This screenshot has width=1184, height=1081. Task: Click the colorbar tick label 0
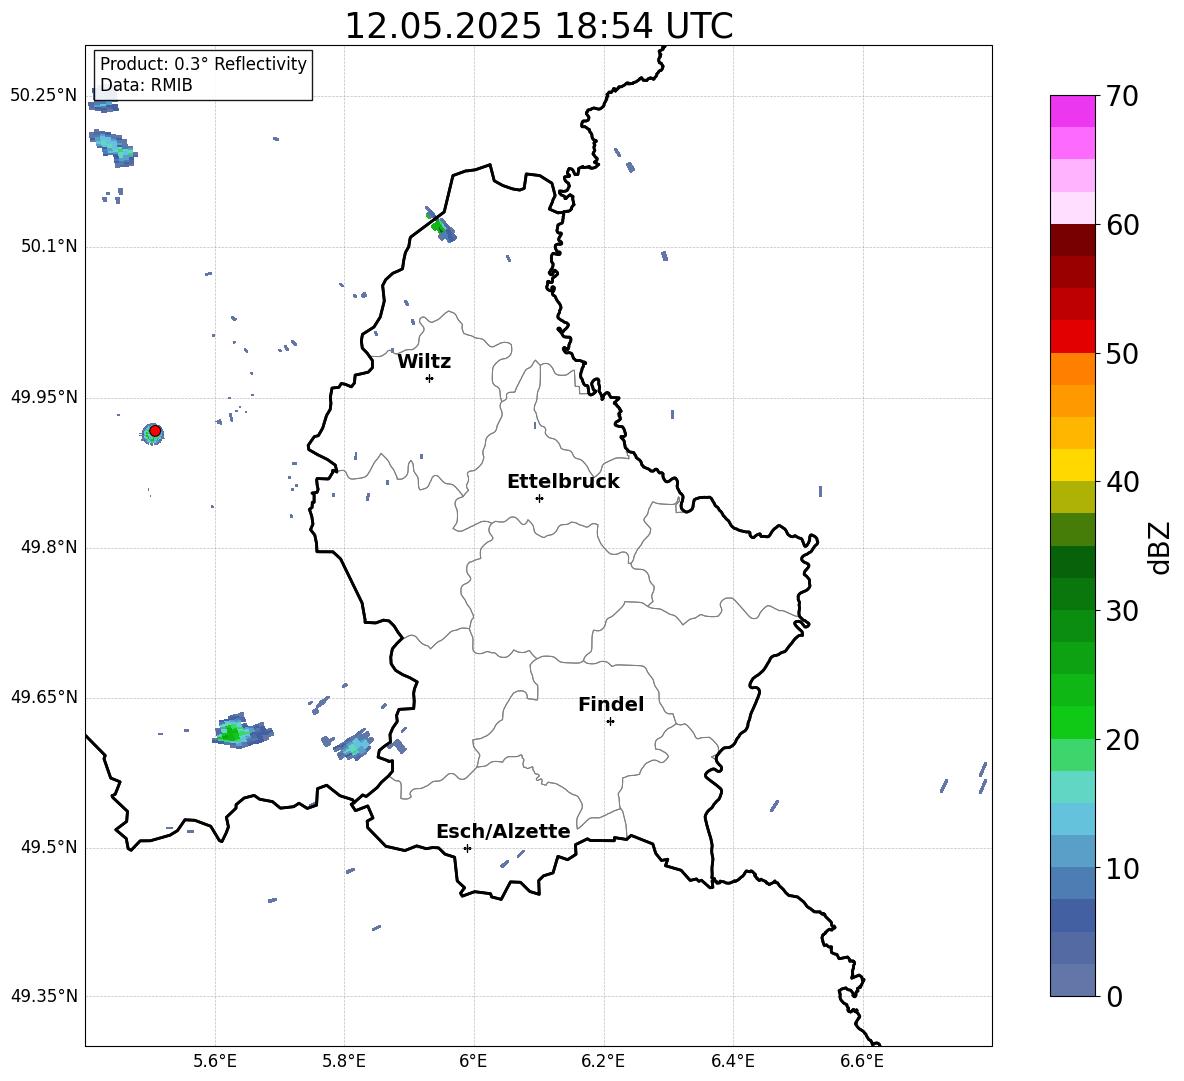1115,996
